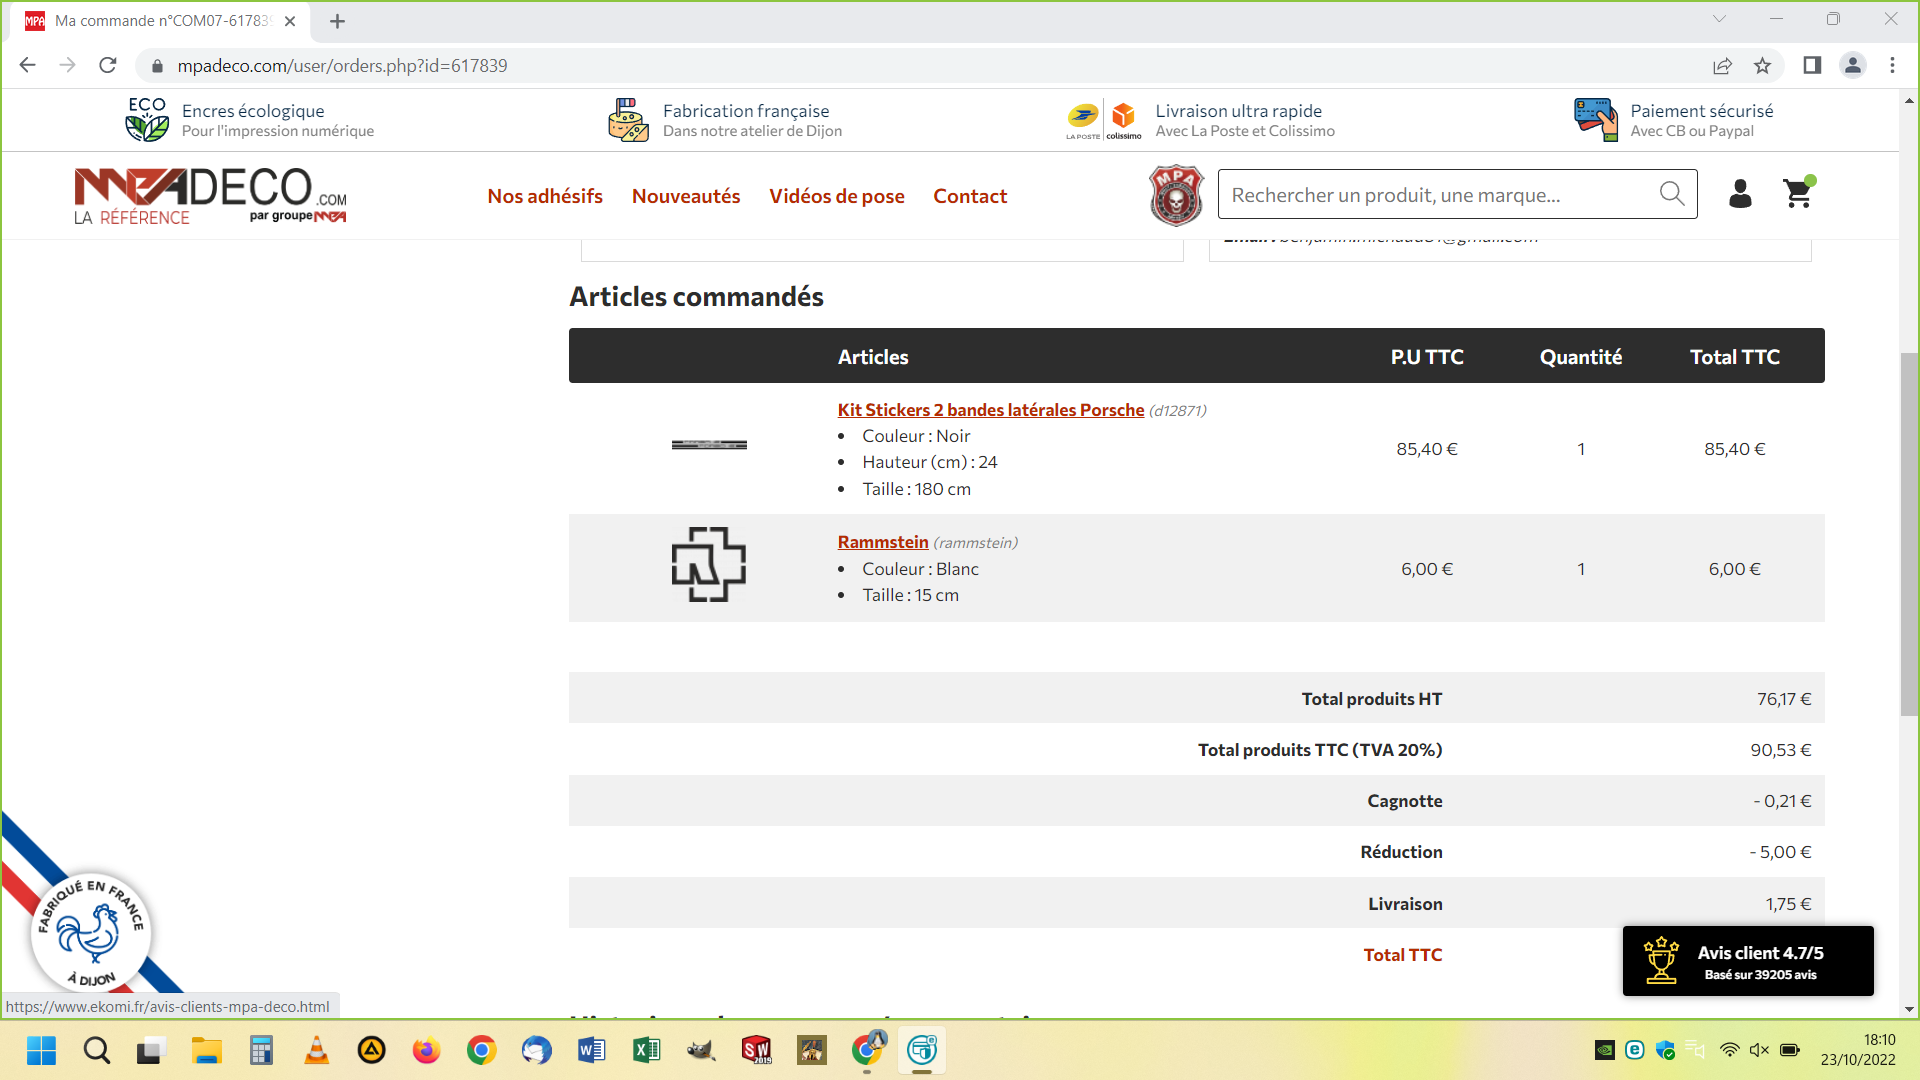Click the page vertical scrollbar thumb

[1909, 534]
